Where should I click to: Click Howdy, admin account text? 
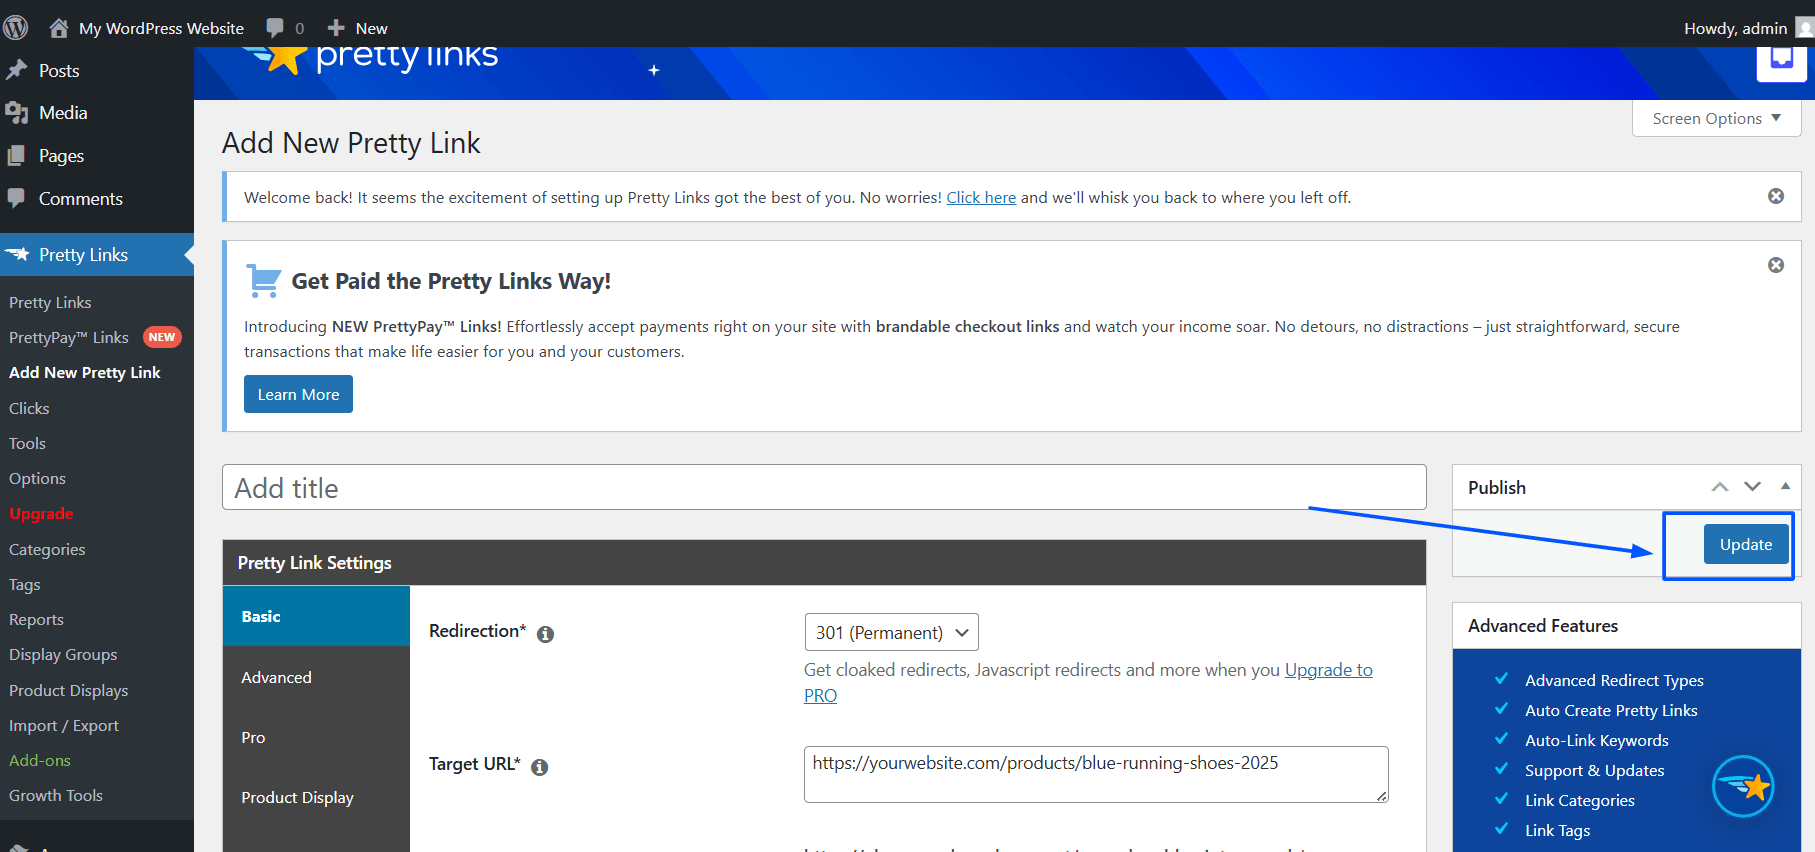(x=1735, y=28)
